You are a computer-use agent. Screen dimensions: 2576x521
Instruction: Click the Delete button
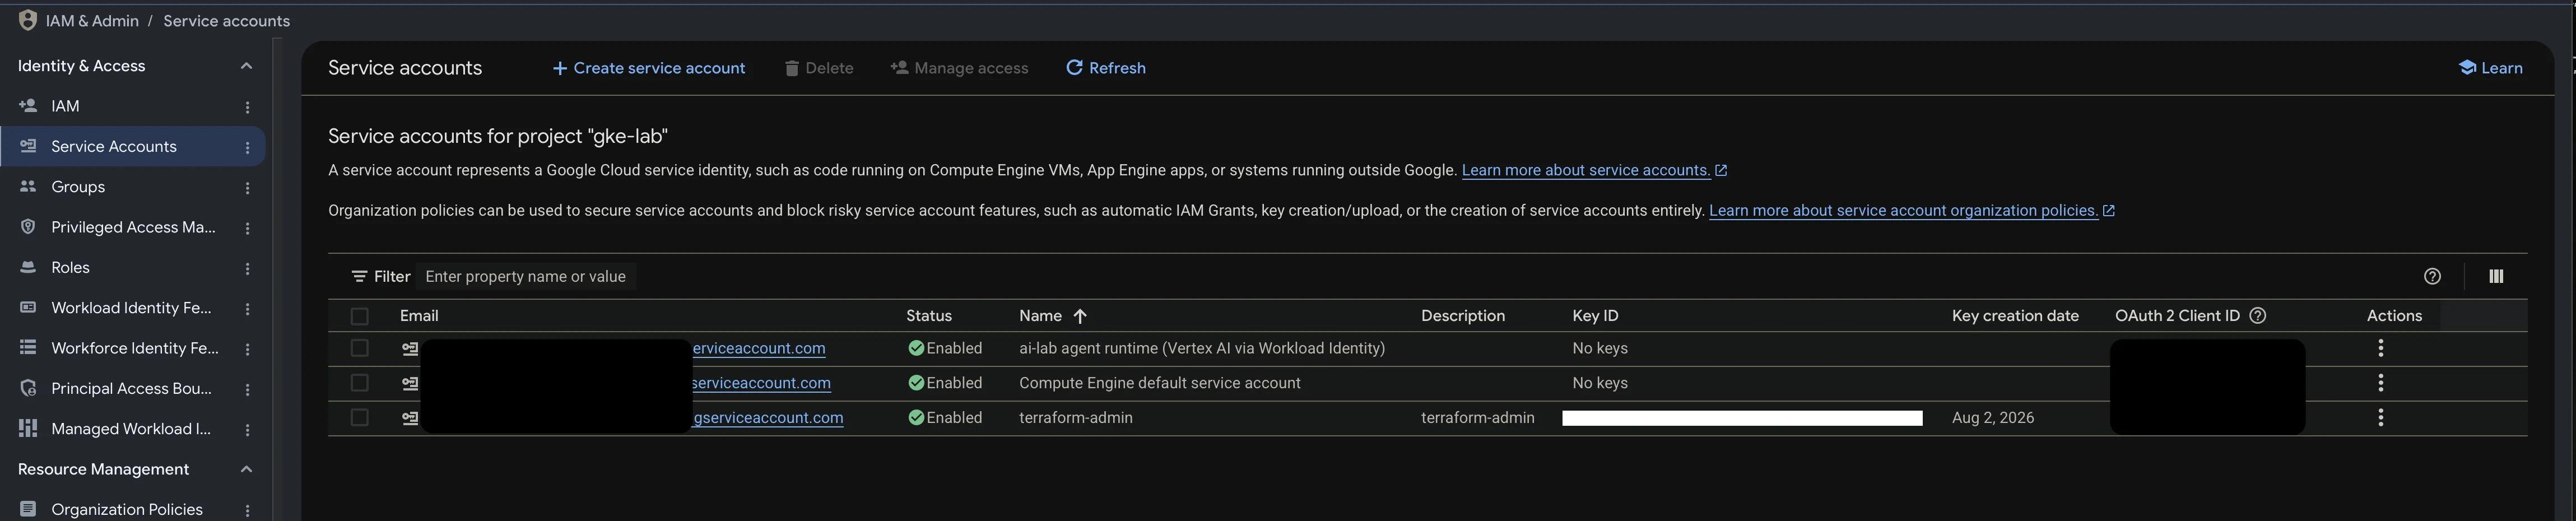[x=818, y=68]
